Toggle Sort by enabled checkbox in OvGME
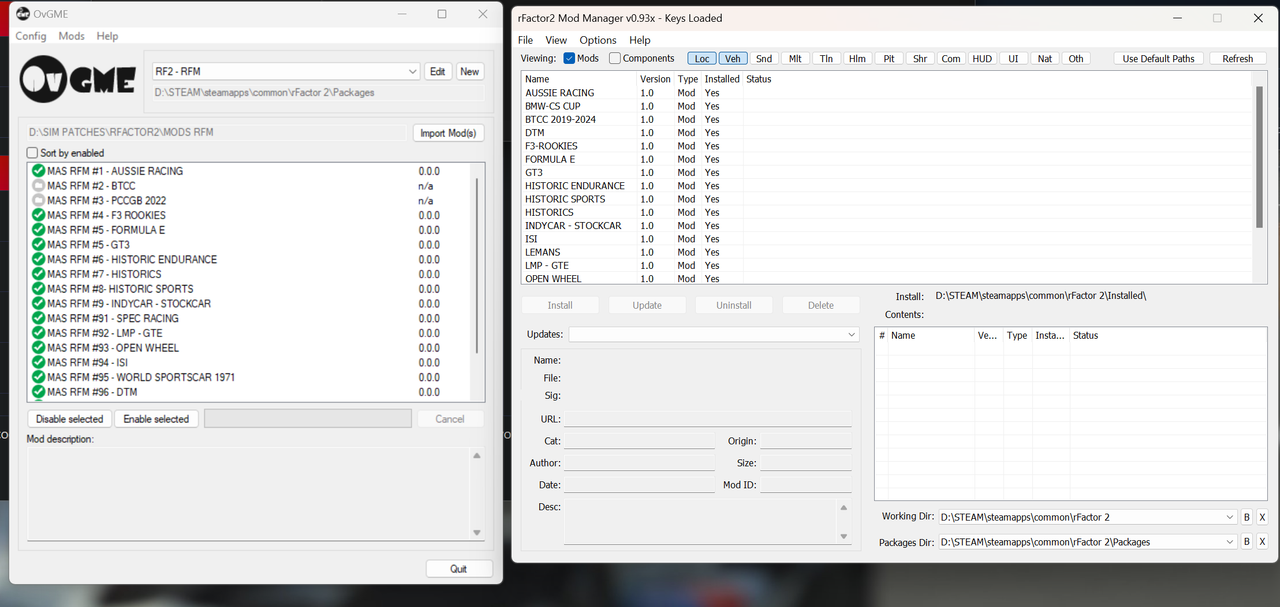 pyautogui.click(x=33, y=153)
